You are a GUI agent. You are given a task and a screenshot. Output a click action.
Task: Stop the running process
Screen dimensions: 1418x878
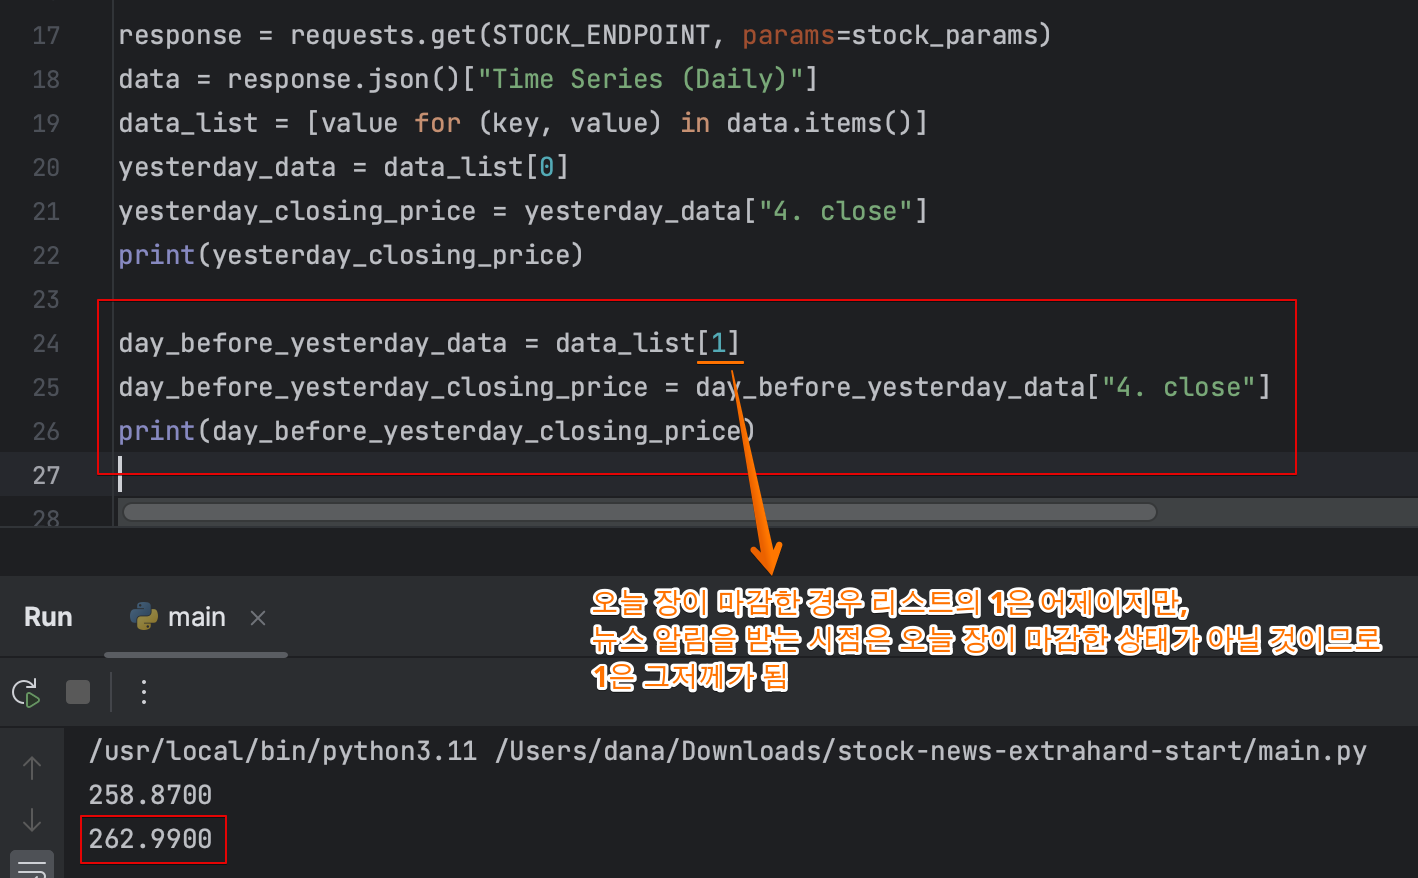click(78, 692)
